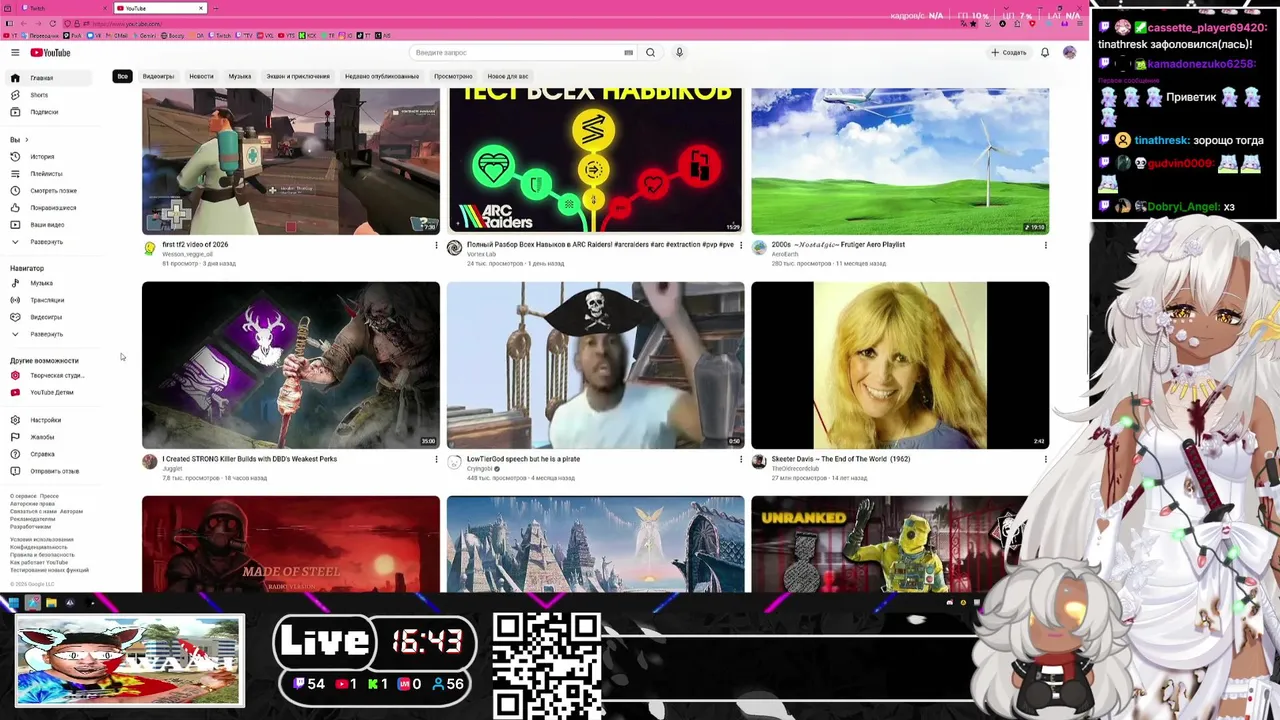Open options menu for Skeeter Davis video
The height and width of the screenshot is (720, 1280).
tap(1046, 460)
